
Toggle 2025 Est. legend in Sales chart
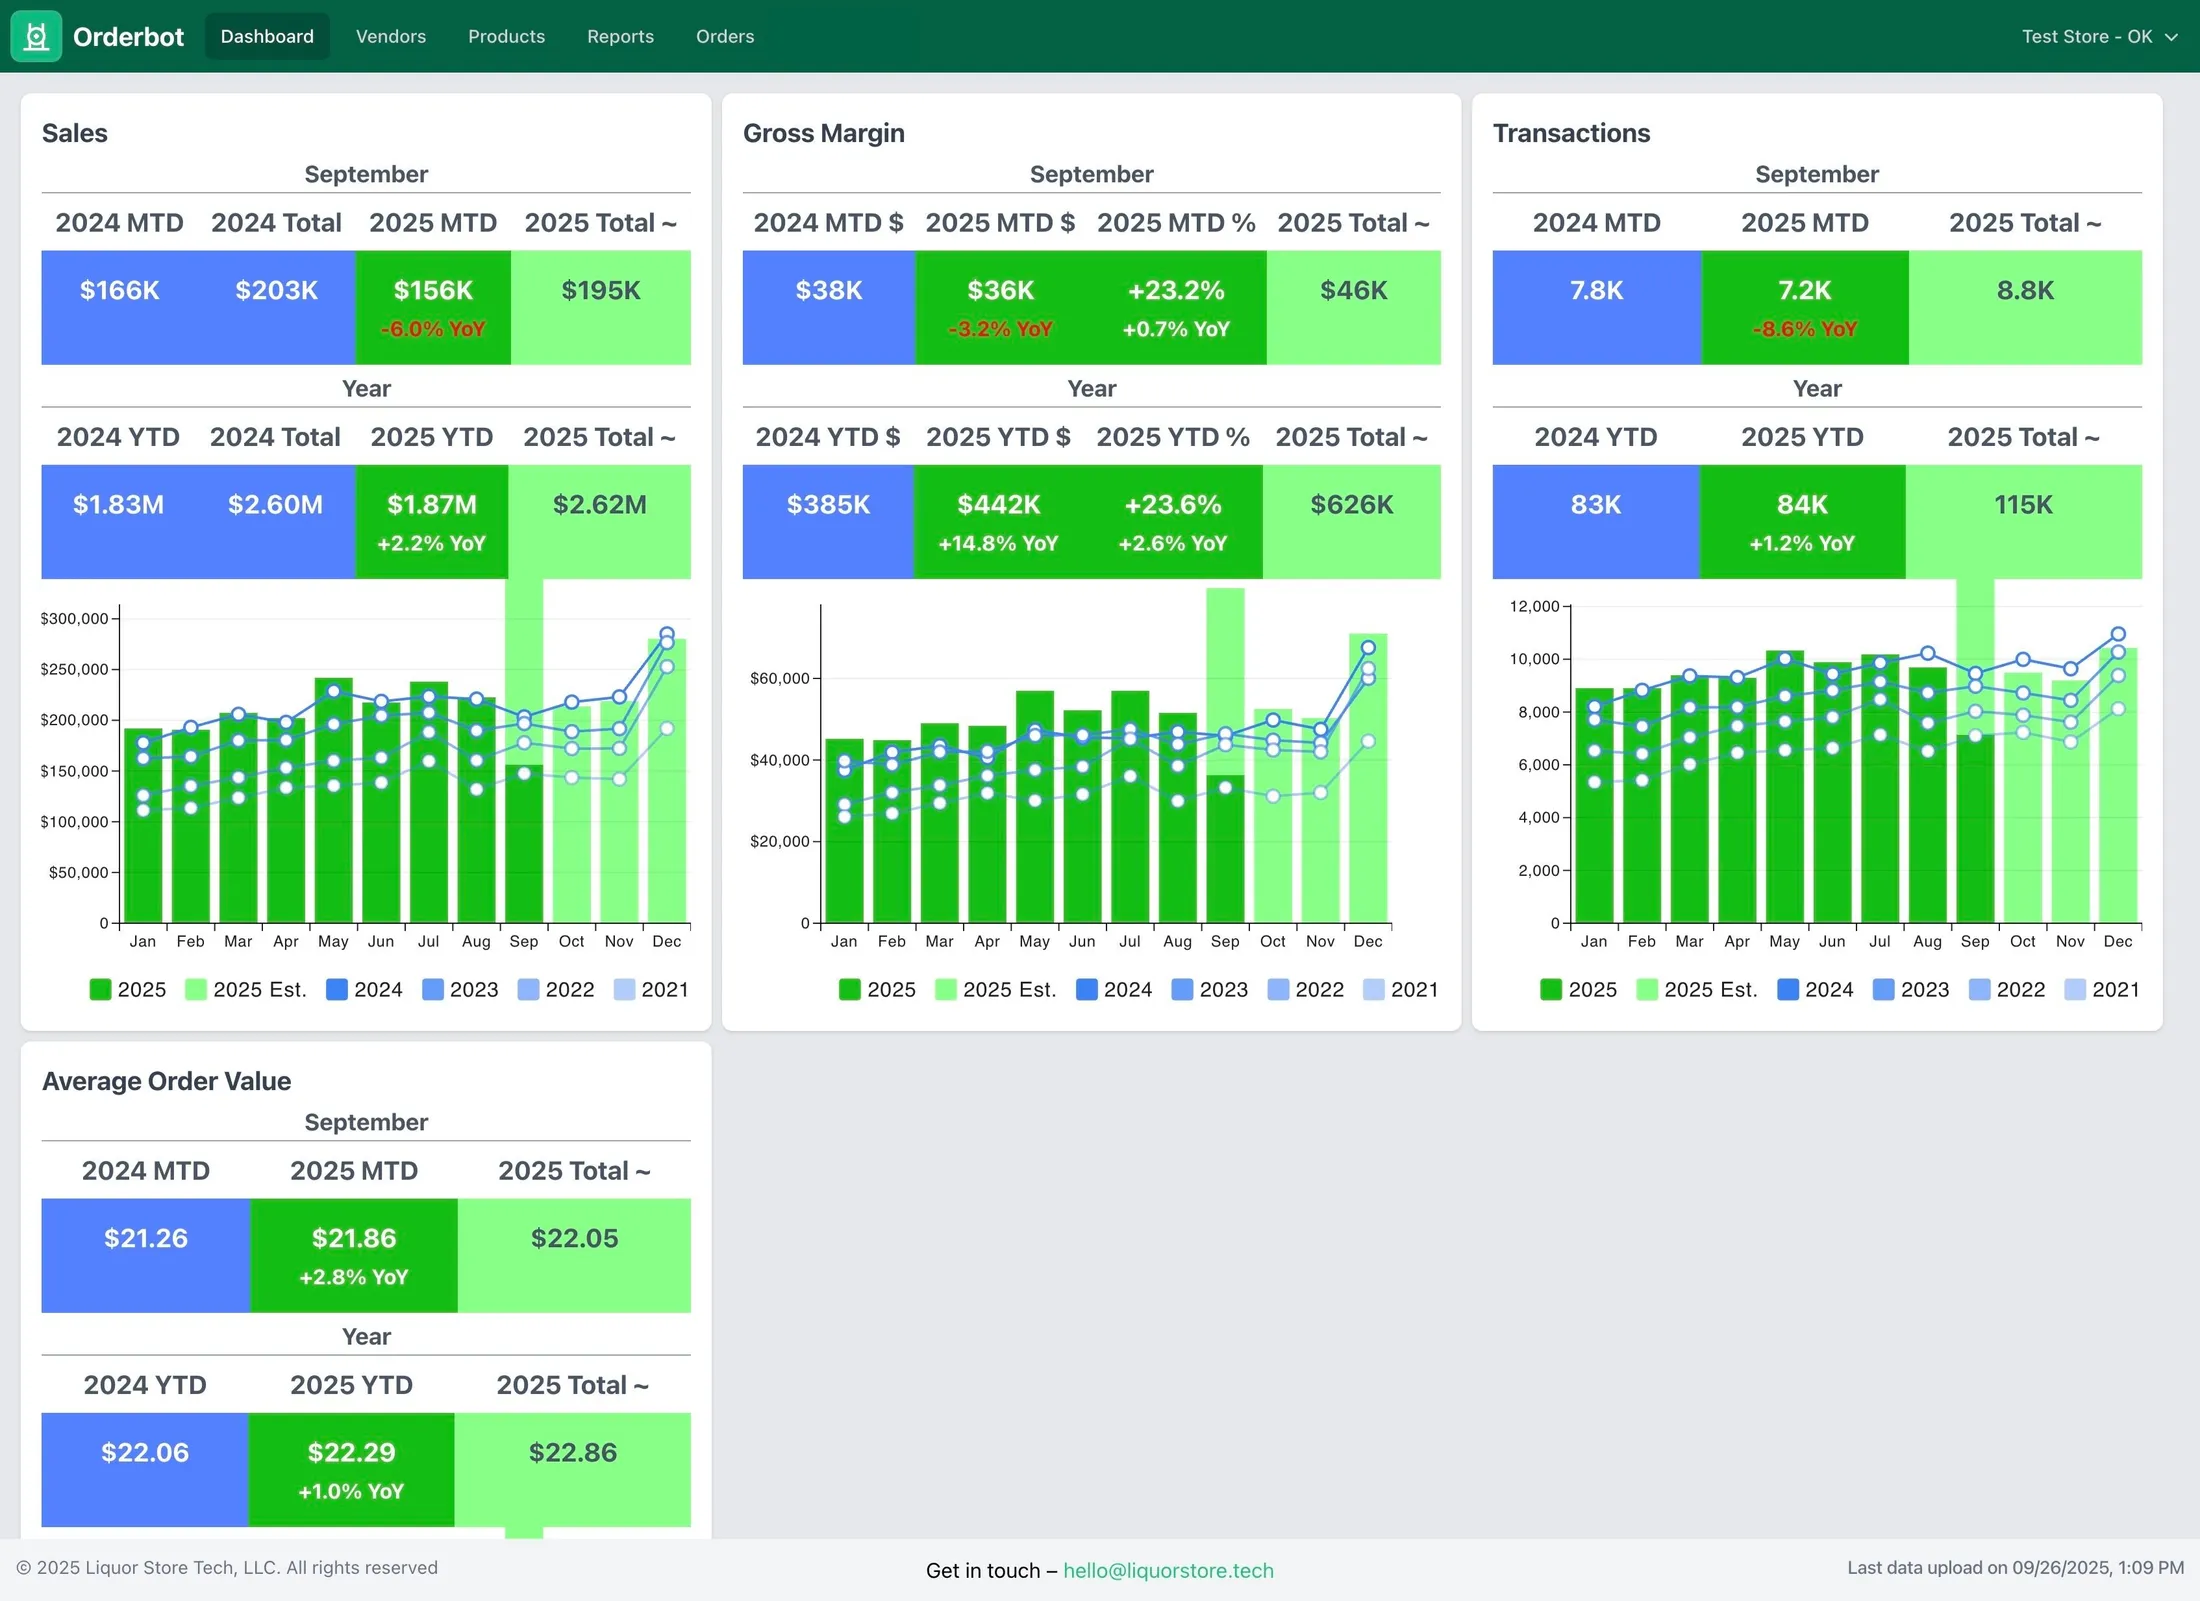click(x=196, y=989)
